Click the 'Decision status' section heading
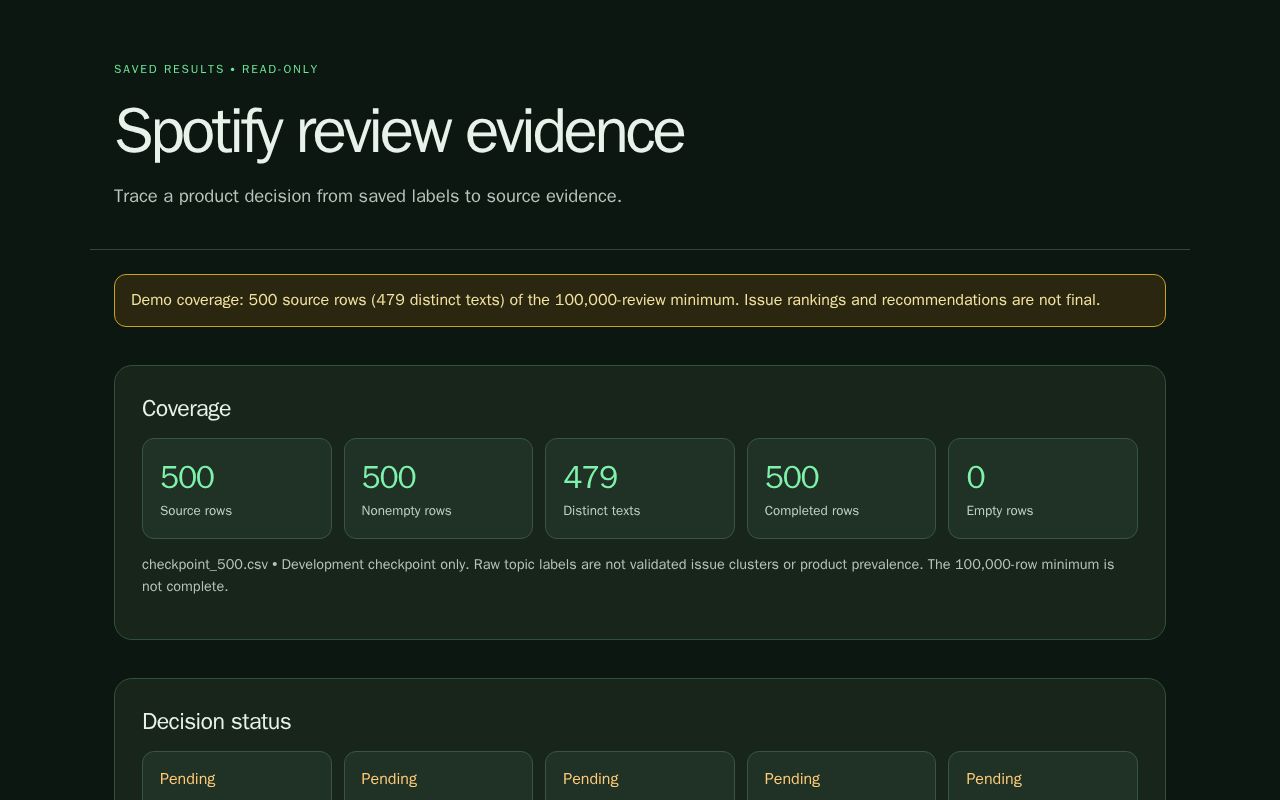This screenshot has width=1280, height=800. tap(216, 721)
